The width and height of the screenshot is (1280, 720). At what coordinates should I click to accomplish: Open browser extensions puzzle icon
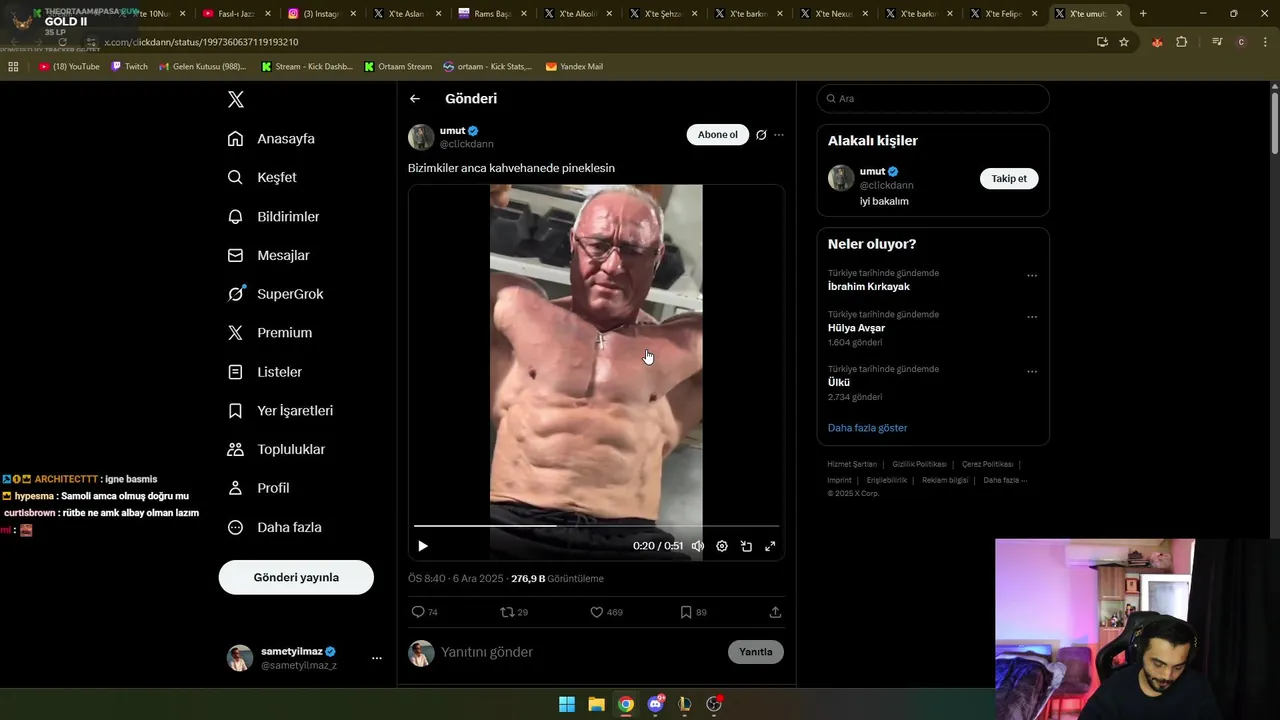(x=1181, y=42)
